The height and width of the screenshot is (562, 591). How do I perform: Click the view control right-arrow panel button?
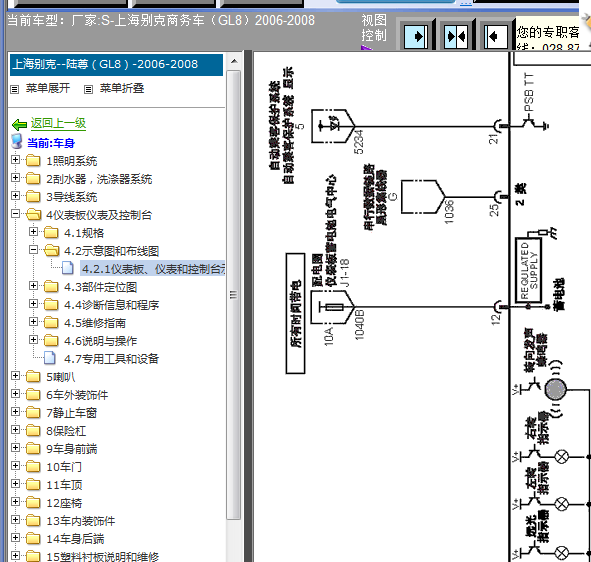click(x=415, y=37)
